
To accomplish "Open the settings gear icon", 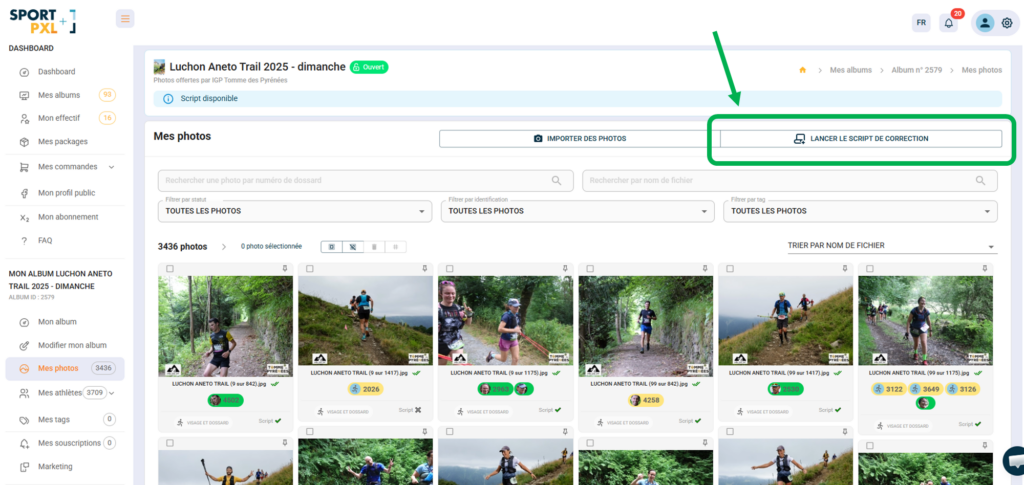I will click(x=1007, y=23).
